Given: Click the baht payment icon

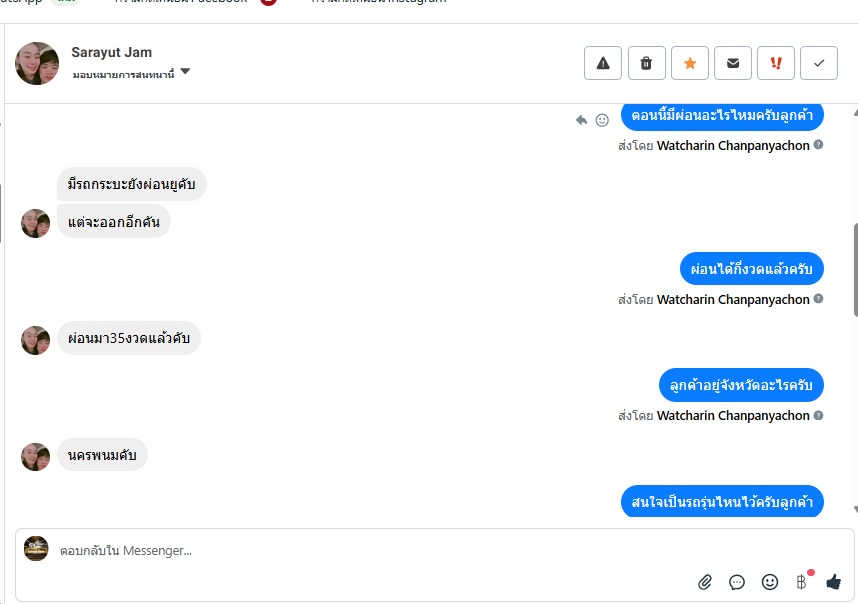Looking at the screenshot, I should click(802, 582).
